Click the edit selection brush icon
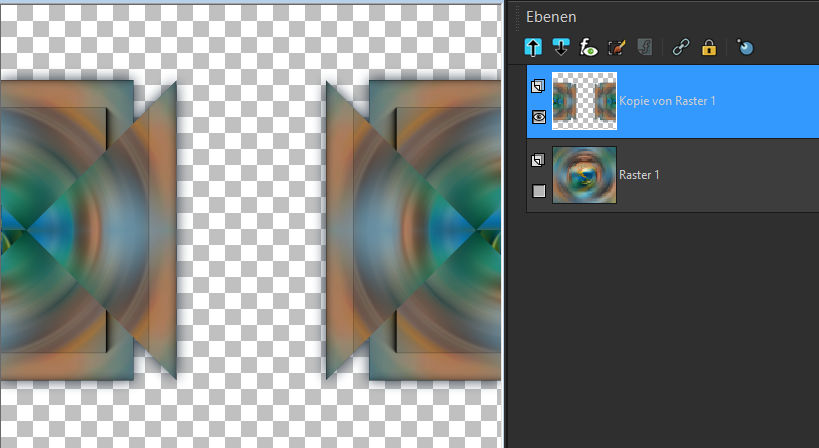 pos(617,48)
